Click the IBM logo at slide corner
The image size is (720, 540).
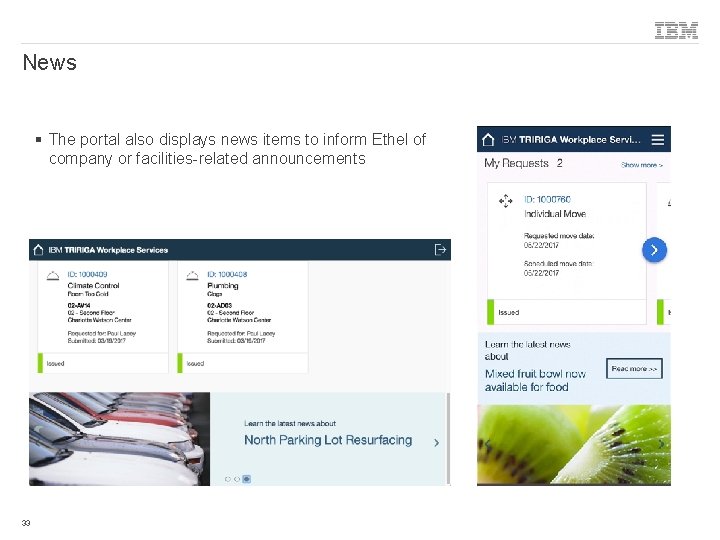(676, 30)
